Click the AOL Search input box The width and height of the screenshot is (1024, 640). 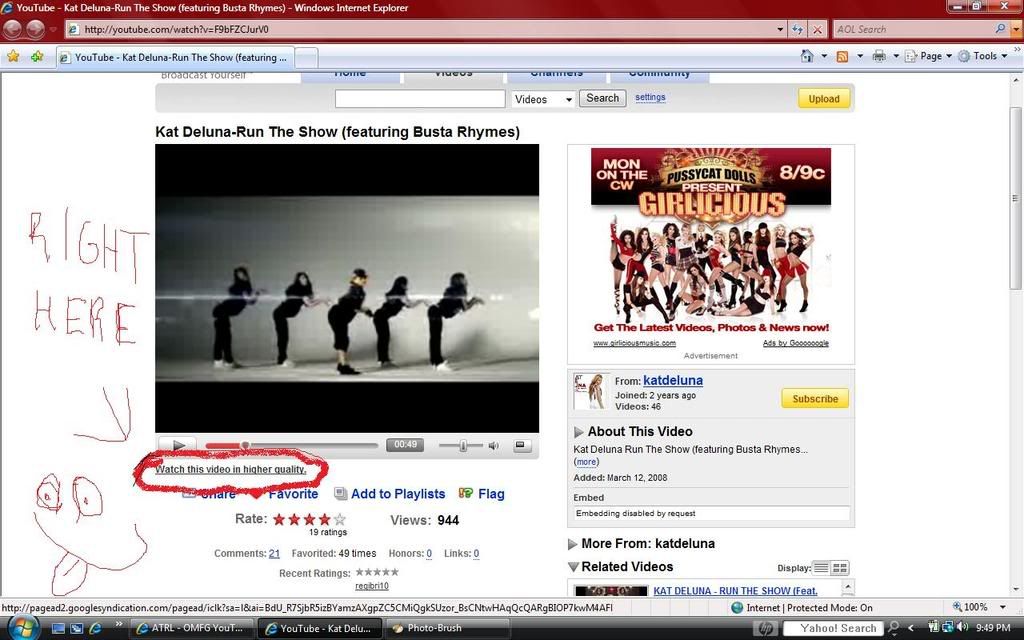tap(912, 29)
